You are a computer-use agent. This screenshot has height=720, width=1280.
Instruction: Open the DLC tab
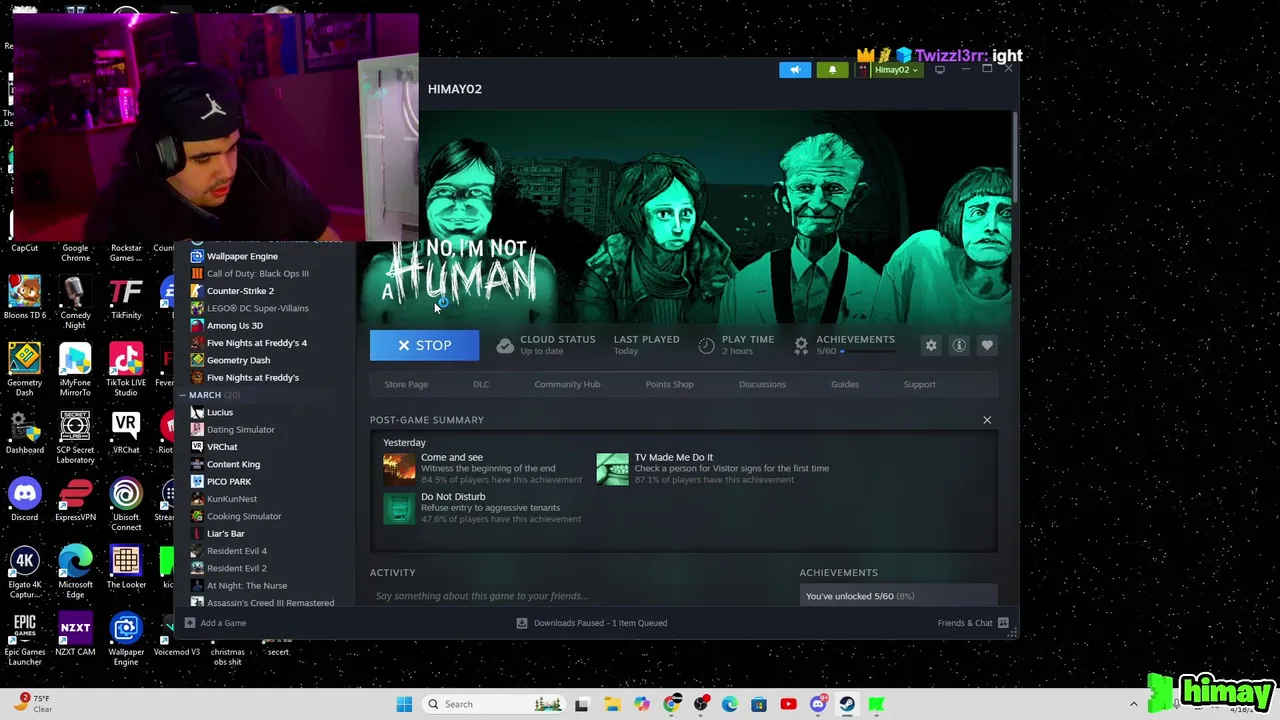point(481,384)
